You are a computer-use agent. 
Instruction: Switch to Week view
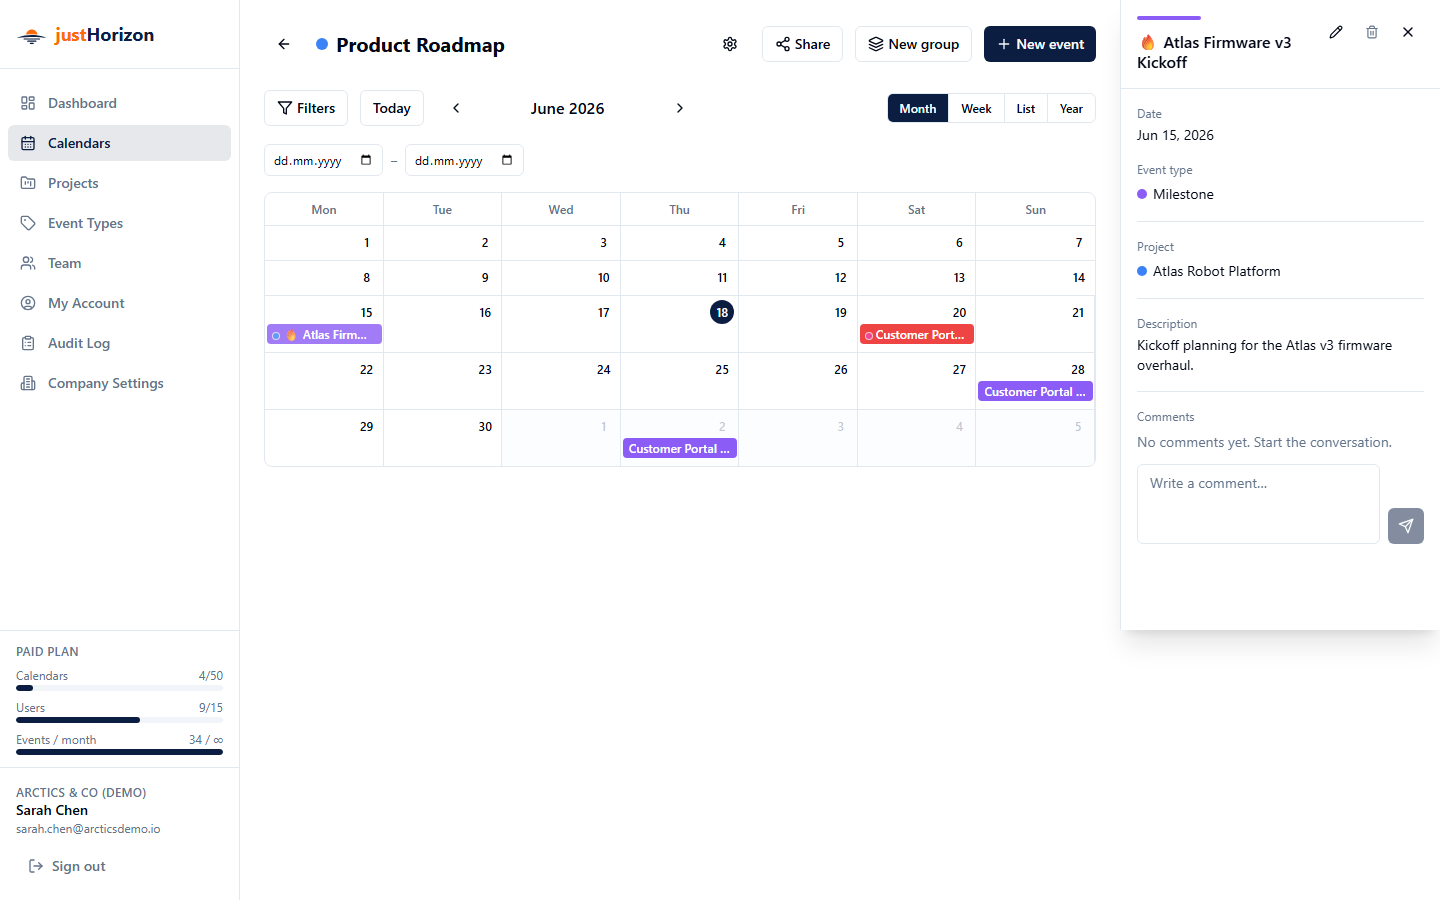976,108
